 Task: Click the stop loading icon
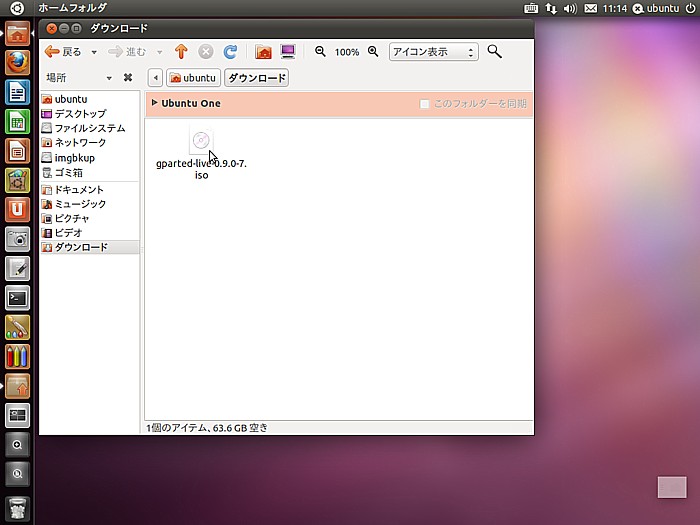(x=205, y=52)
